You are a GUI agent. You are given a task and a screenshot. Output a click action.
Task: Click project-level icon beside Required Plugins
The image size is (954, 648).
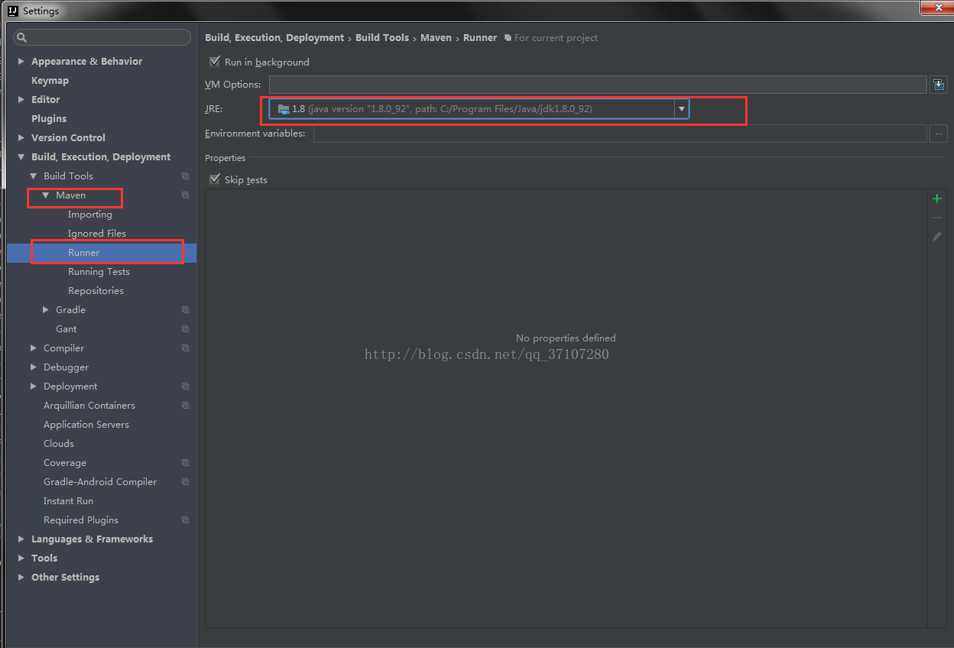point(185,520)
